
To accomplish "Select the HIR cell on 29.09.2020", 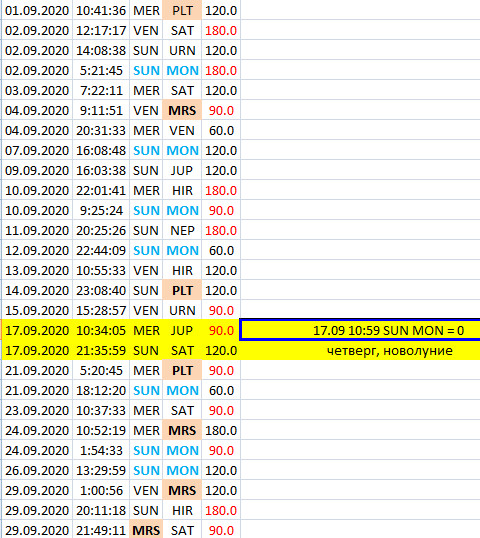I will pyautogui.click(x=182, y=510).
